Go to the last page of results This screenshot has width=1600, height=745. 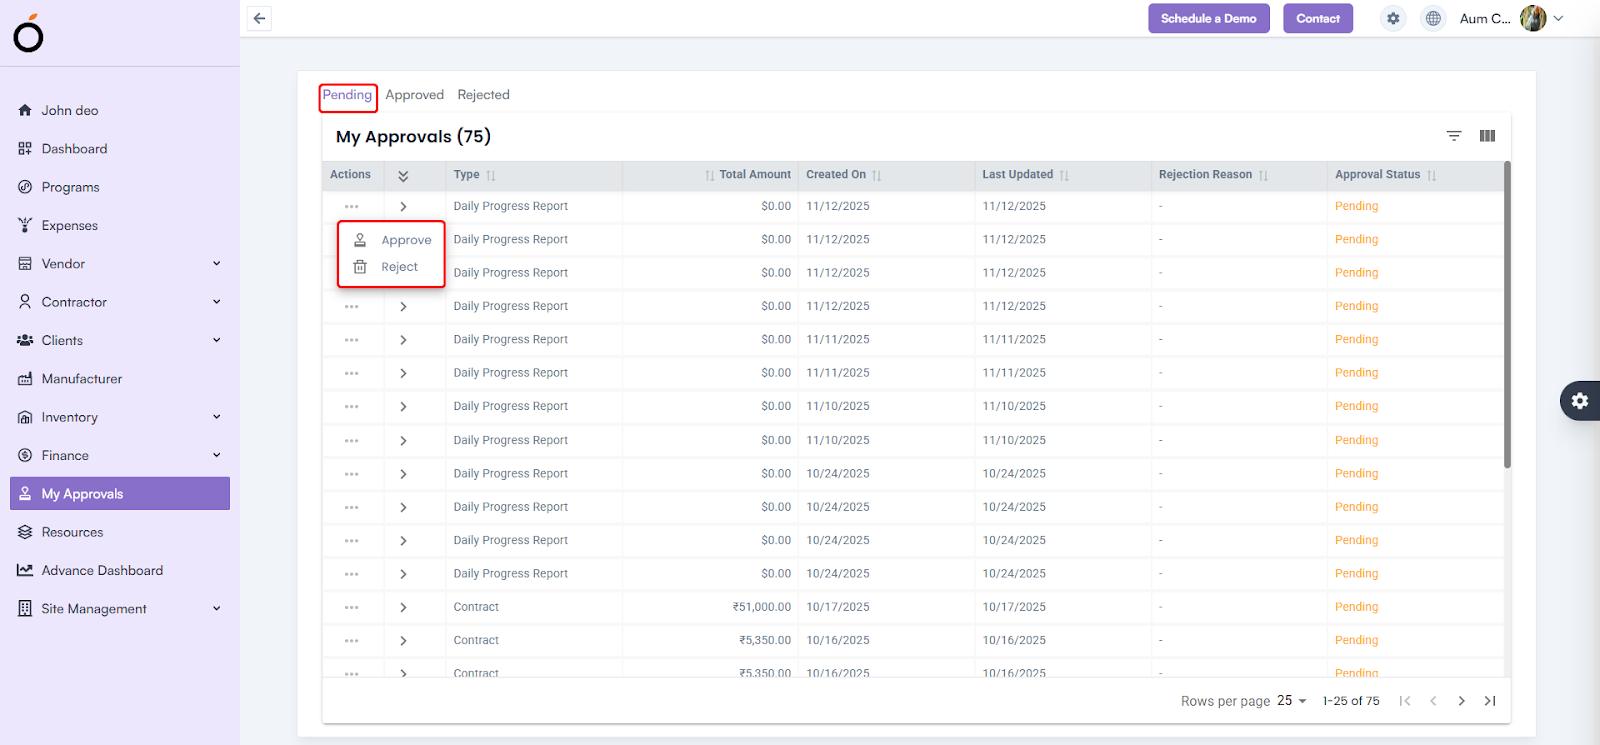point(1490,701)
